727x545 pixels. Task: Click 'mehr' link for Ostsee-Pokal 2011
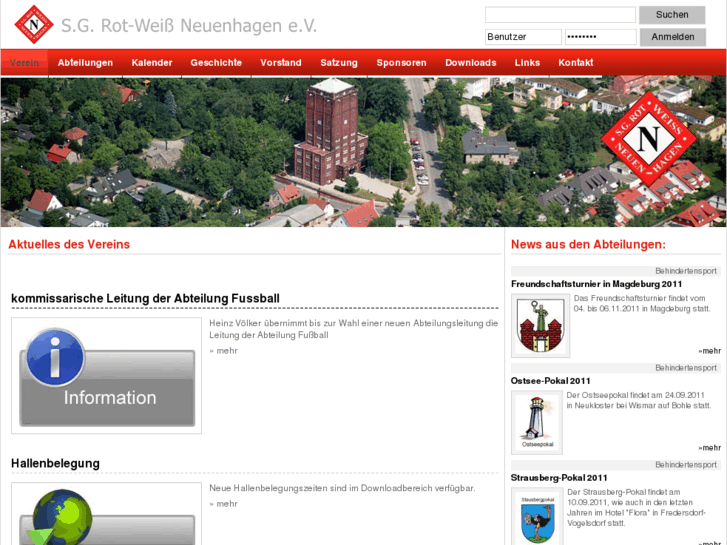click(x=710, y=447)
